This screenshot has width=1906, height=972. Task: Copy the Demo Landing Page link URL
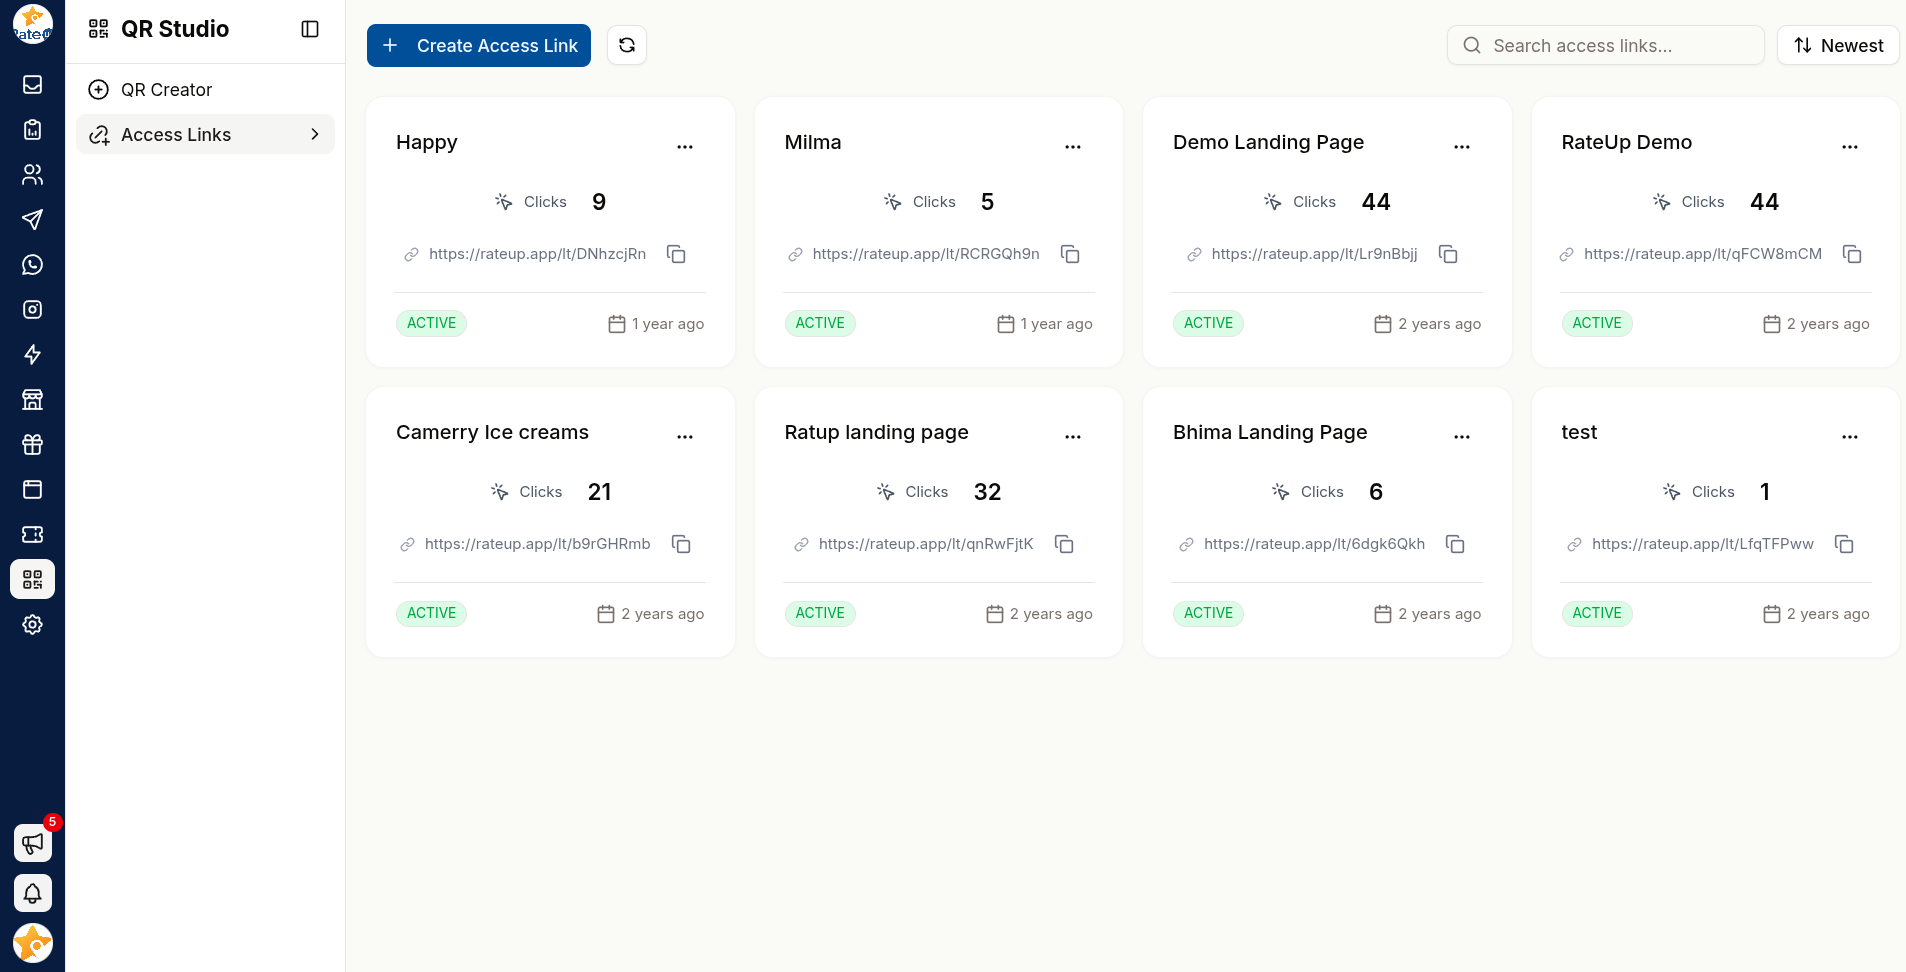[1448, 254]
